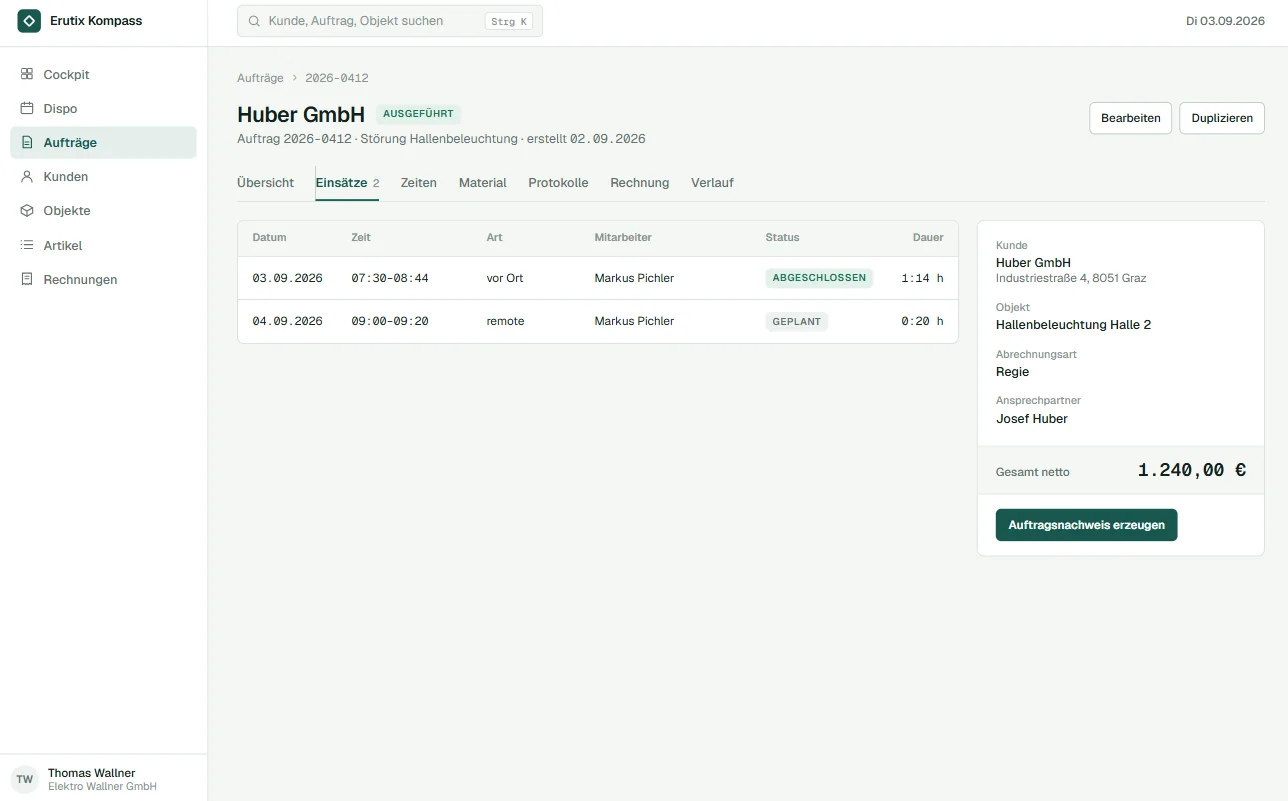This screenshot has height=801, width=1288.
Task: Open Rechnungen in the sidebar
Action: pos(103,279)
